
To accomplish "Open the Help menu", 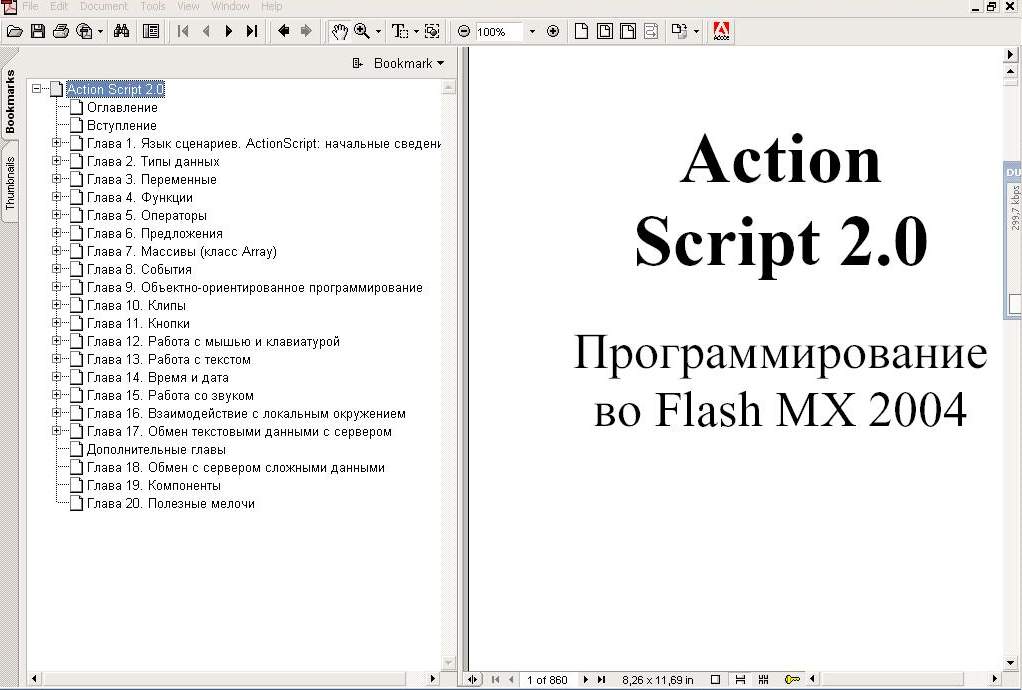I will [271, 6].
